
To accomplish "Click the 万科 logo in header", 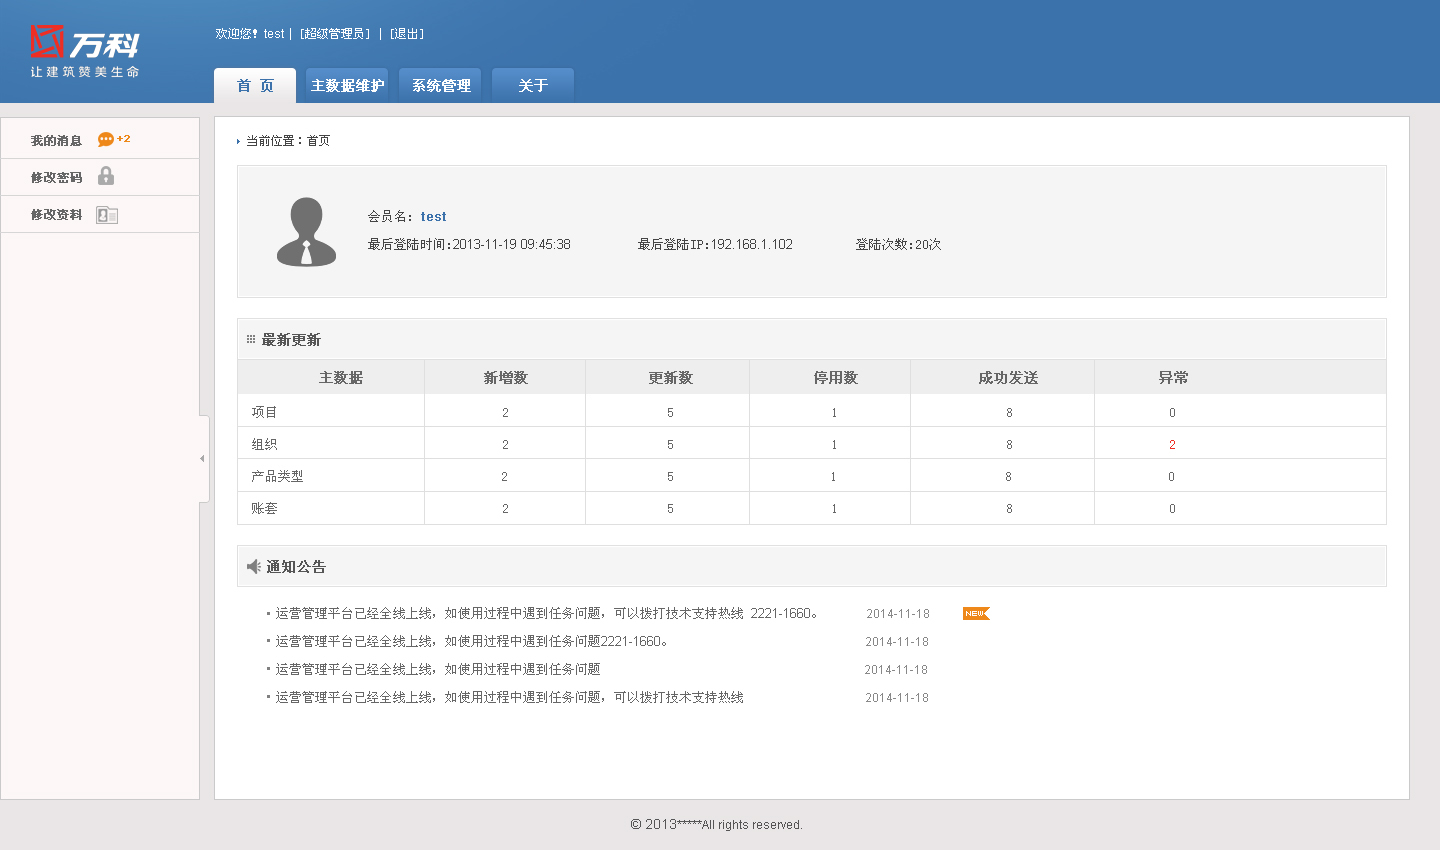I will click(x=84, y=52).
